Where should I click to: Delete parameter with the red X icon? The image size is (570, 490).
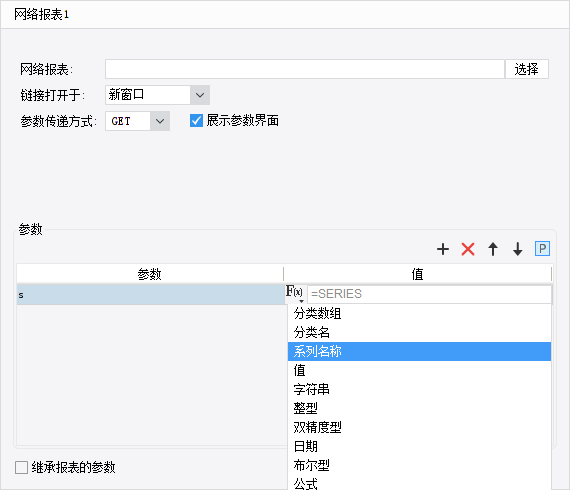468,249
